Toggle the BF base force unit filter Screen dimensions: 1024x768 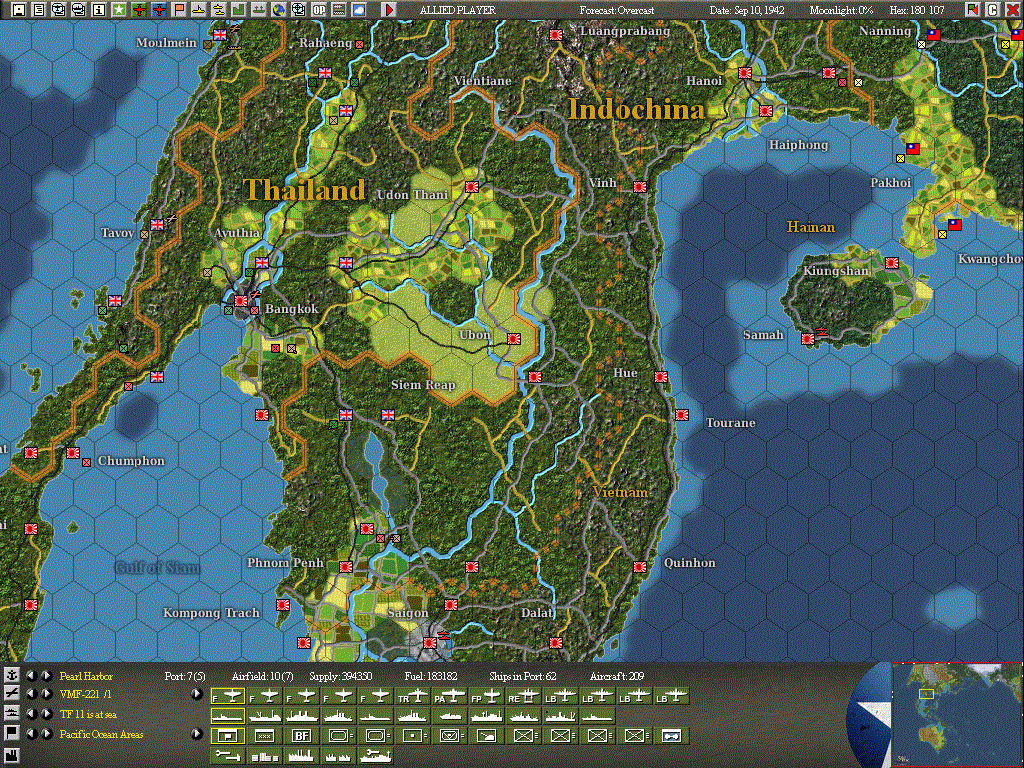[301, 736]
